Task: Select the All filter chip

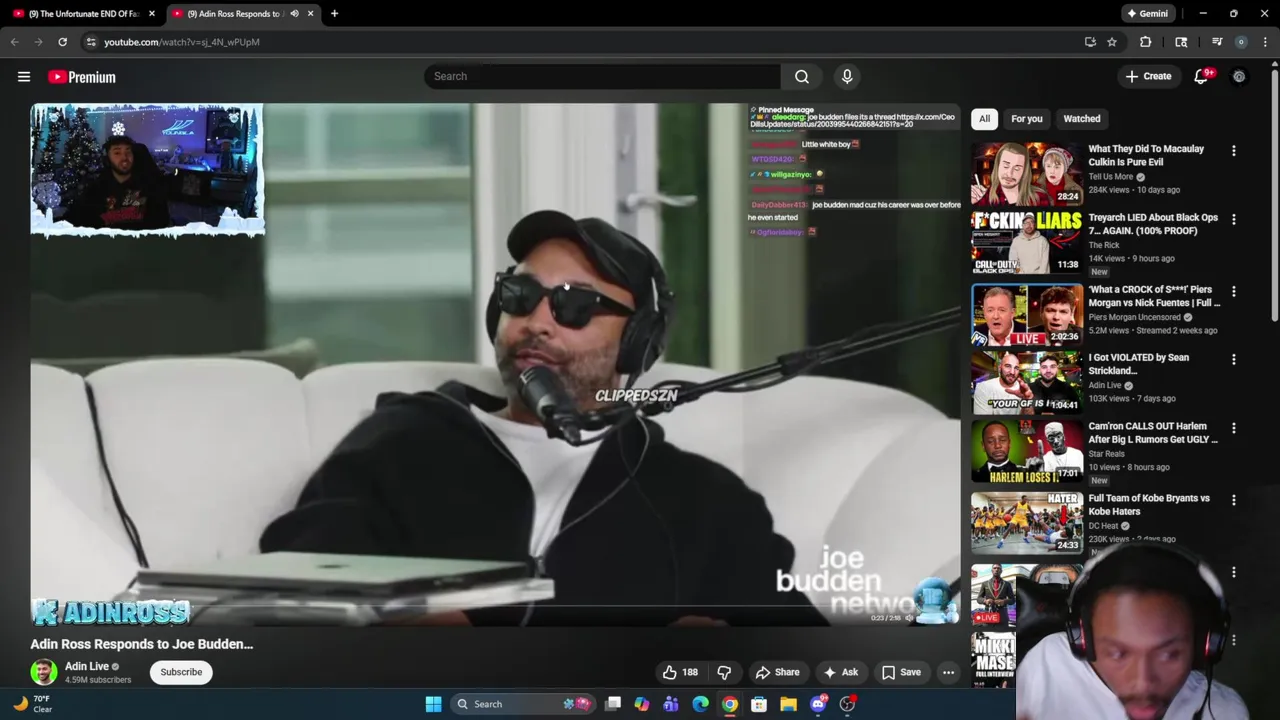Action: [984, 119]
